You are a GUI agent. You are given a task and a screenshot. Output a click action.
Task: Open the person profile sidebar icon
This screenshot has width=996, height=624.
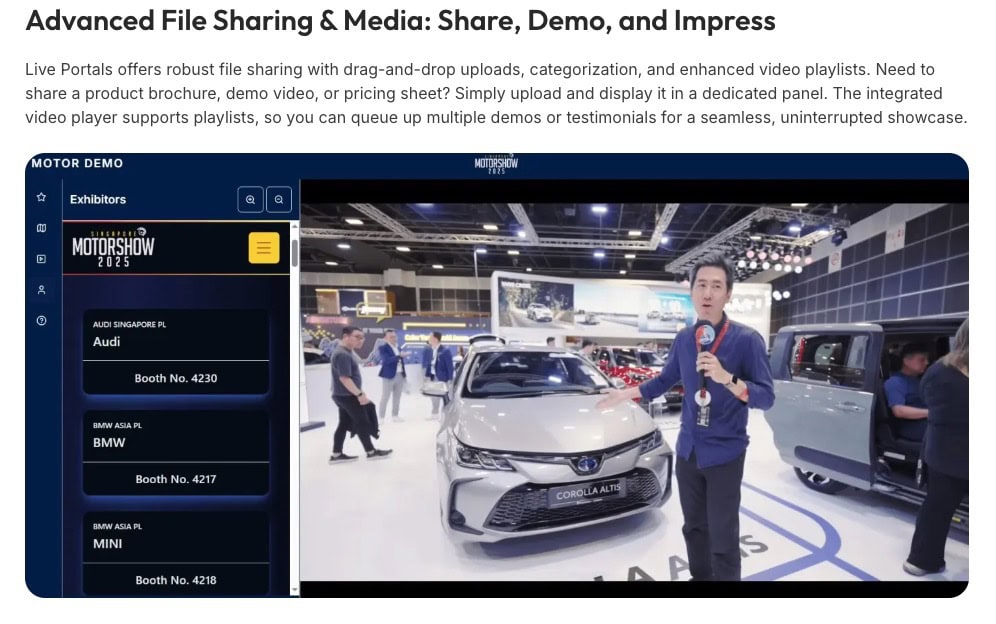click(41, 290)
